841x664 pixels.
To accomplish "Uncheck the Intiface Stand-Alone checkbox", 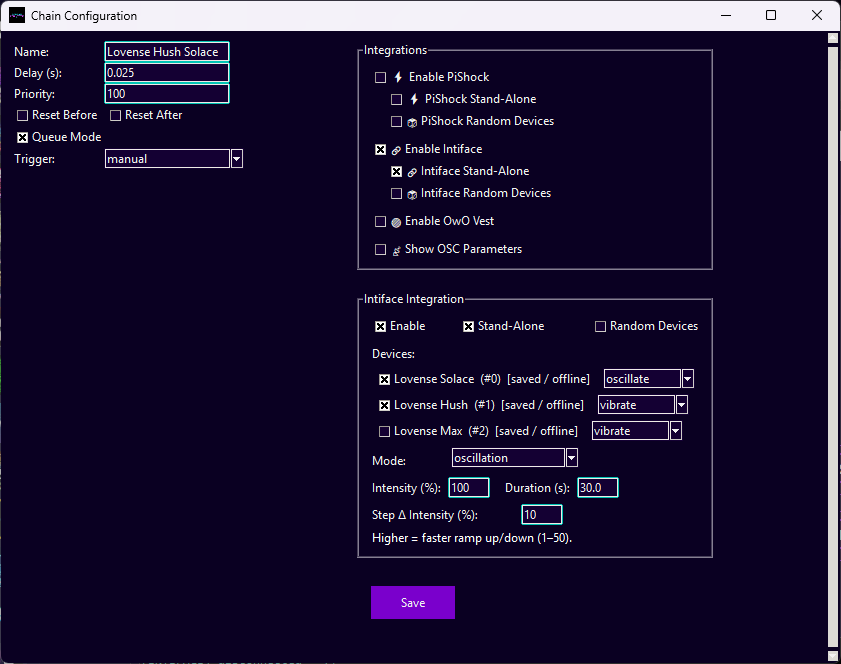I will point(396,172).
